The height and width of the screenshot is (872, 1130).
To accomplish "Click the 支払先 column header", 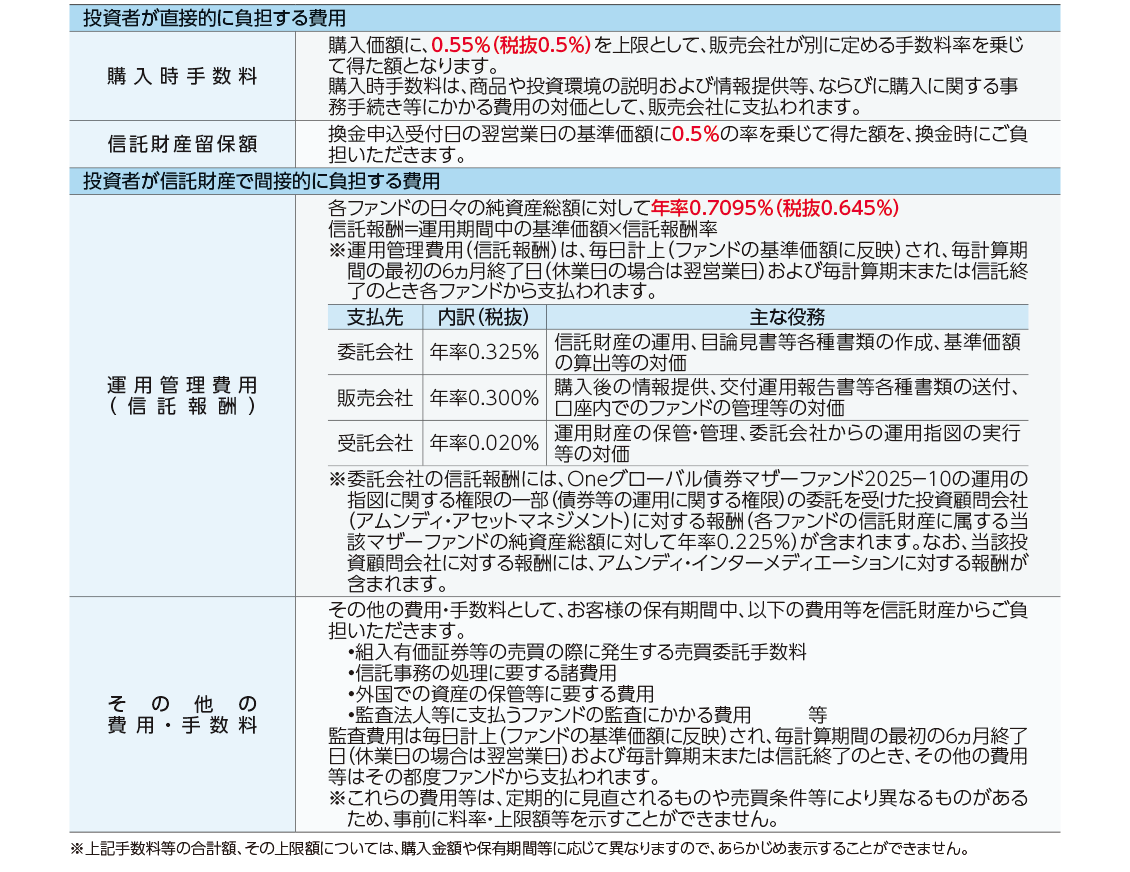I will (375, 318).
